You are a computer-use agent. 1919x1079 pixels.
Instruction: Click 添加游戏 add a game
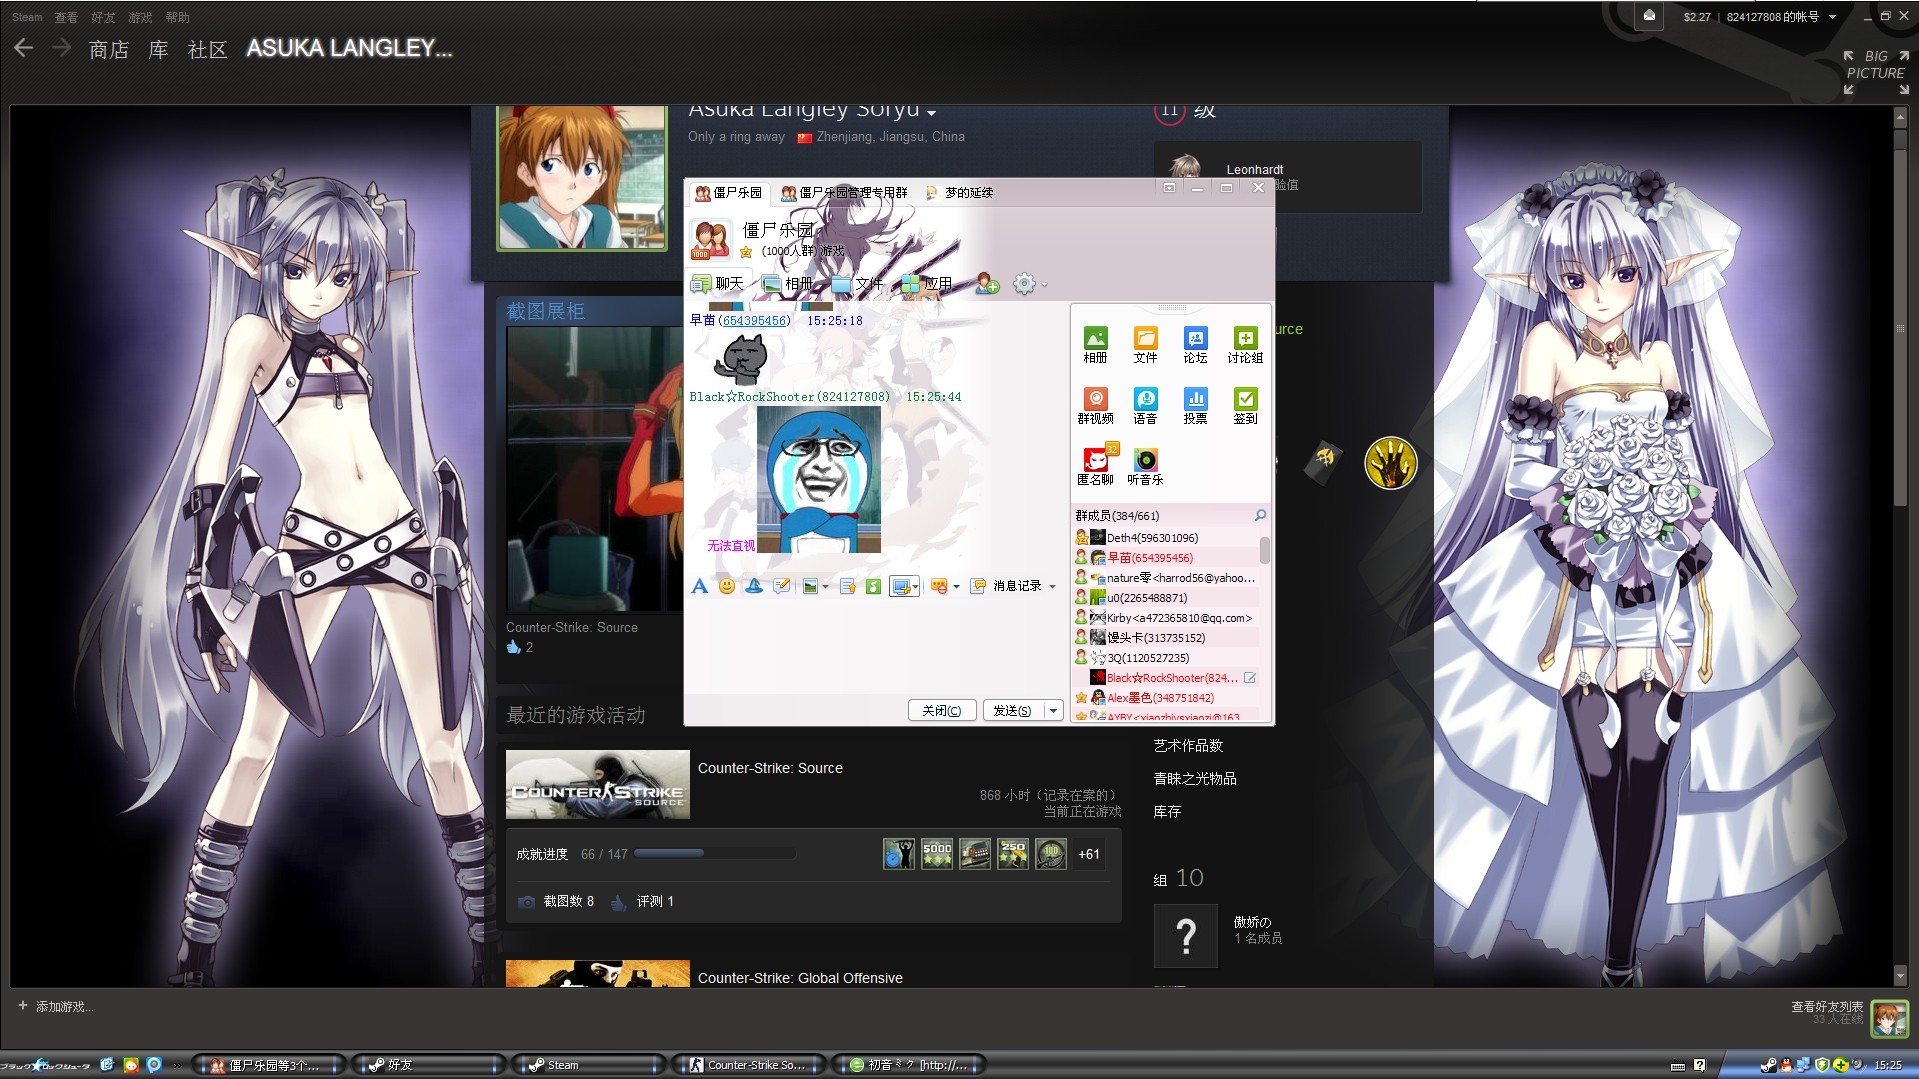[x=56, y=1006]
